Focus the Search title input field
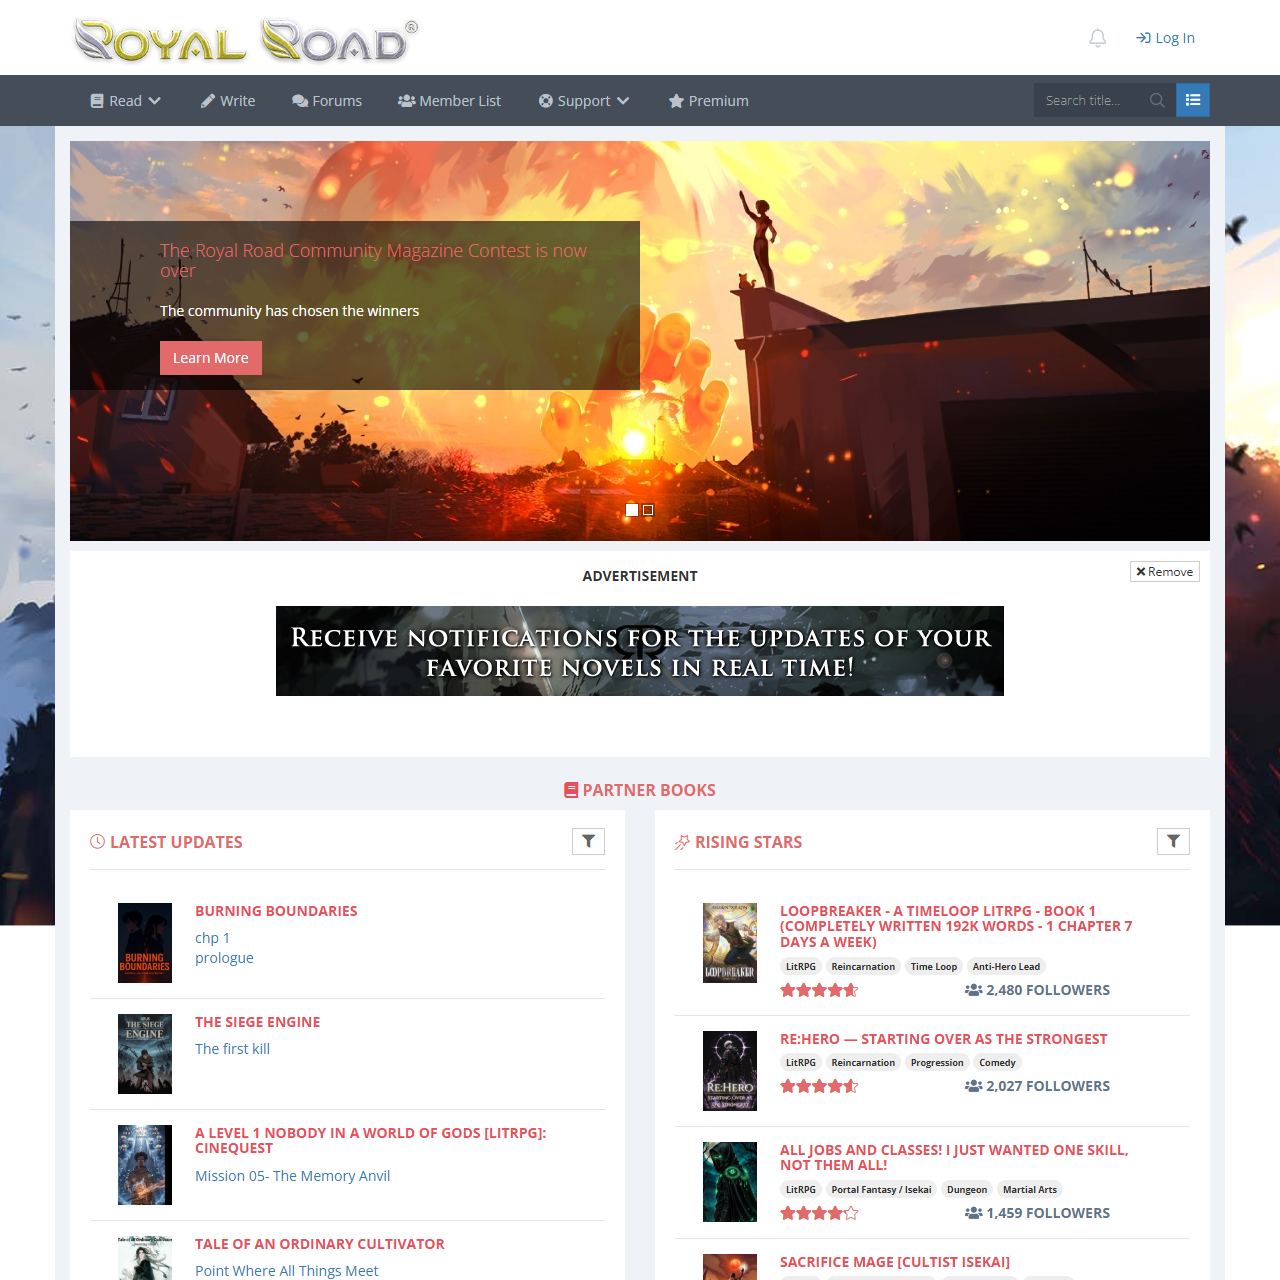 point(1088,100)
